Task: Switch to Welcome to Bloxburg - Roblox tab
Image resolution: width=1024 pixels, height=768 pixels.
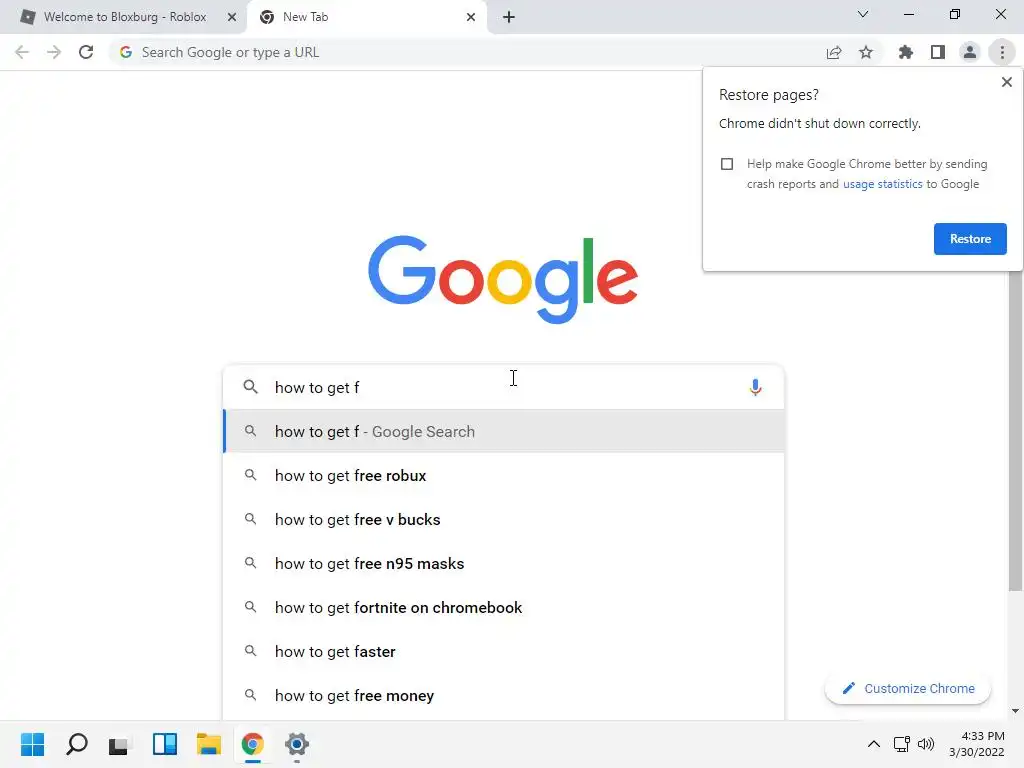Action: (x=123, y=17)
